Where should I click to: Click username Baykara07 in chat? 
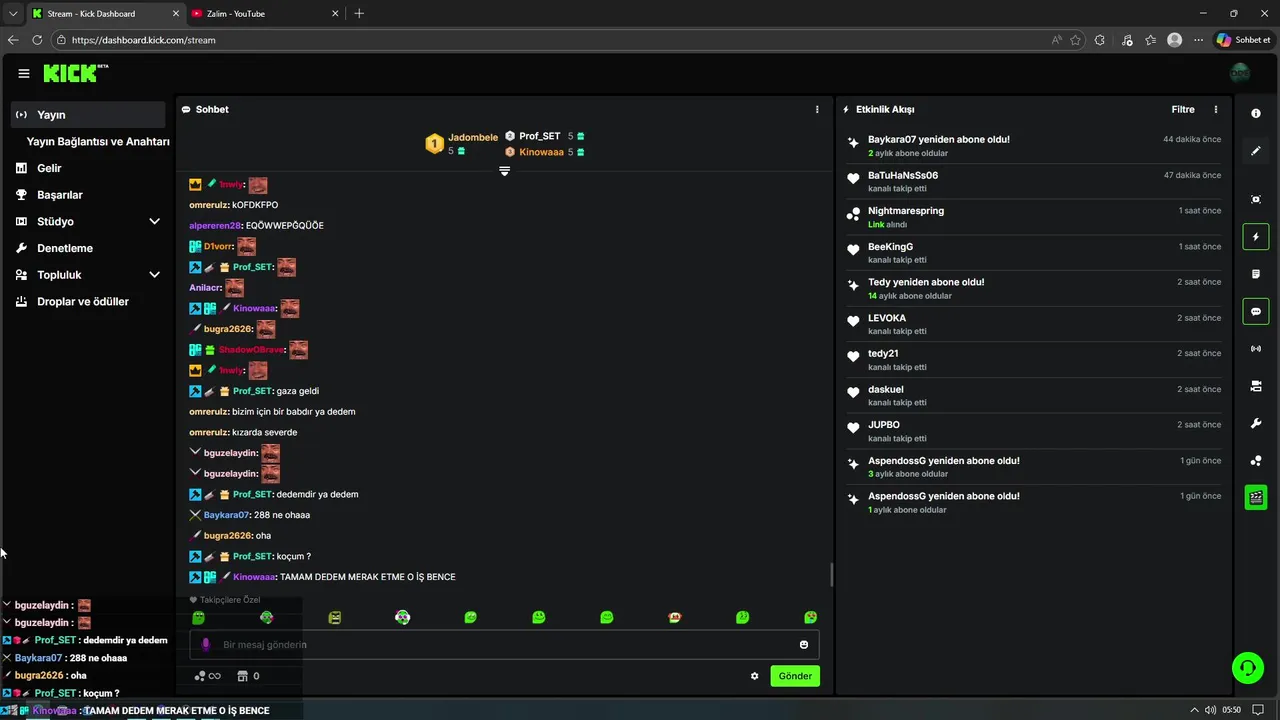226,515
